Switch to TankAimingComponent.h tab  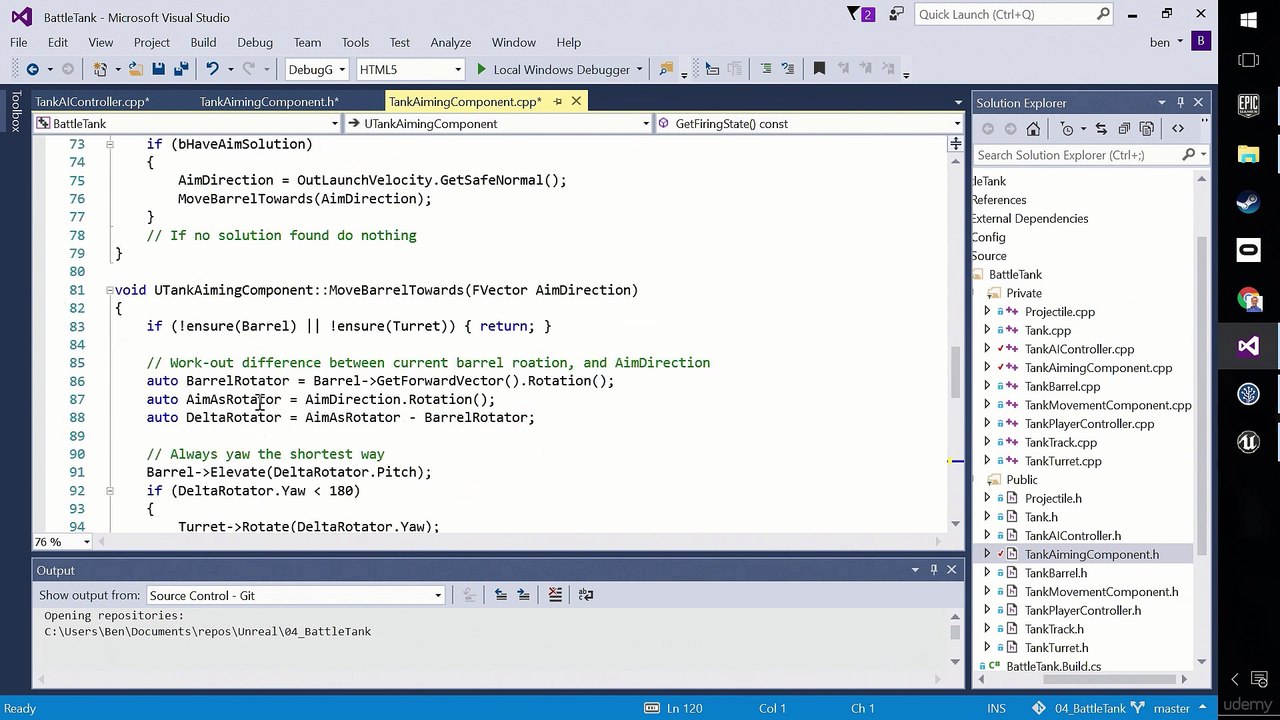pyautogui.click(x=269, y=101)
